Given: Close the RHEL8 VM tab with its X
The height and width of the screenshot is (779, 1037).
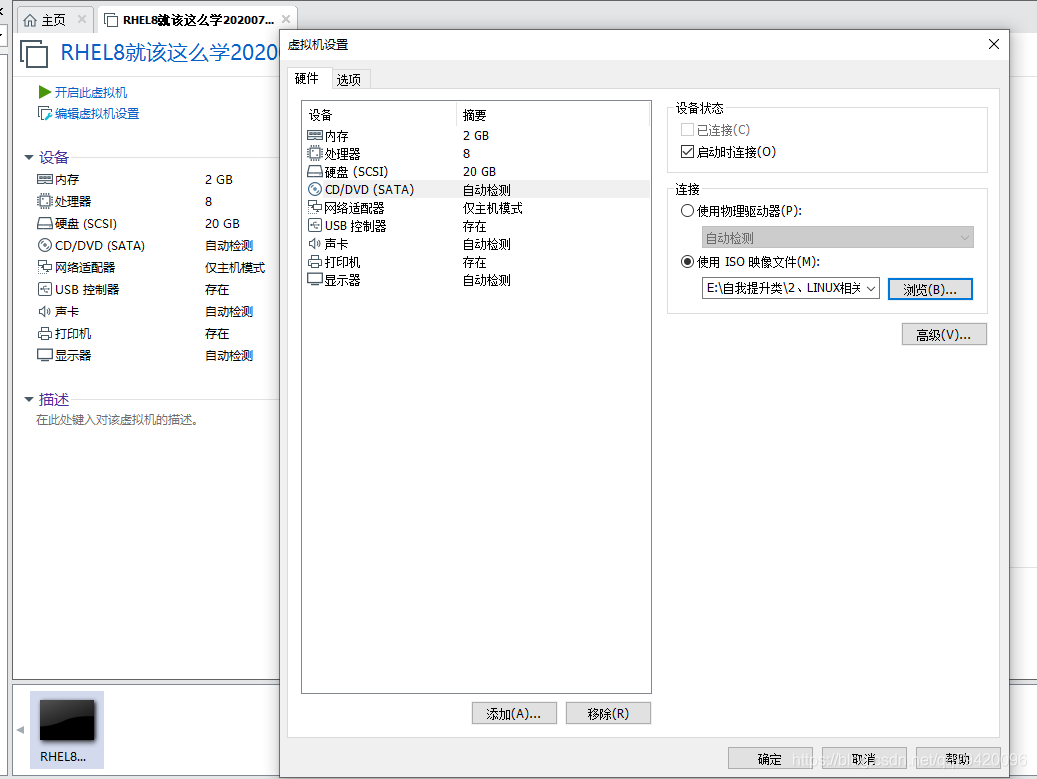Looking at the screenshot, I should click(286, 19).
